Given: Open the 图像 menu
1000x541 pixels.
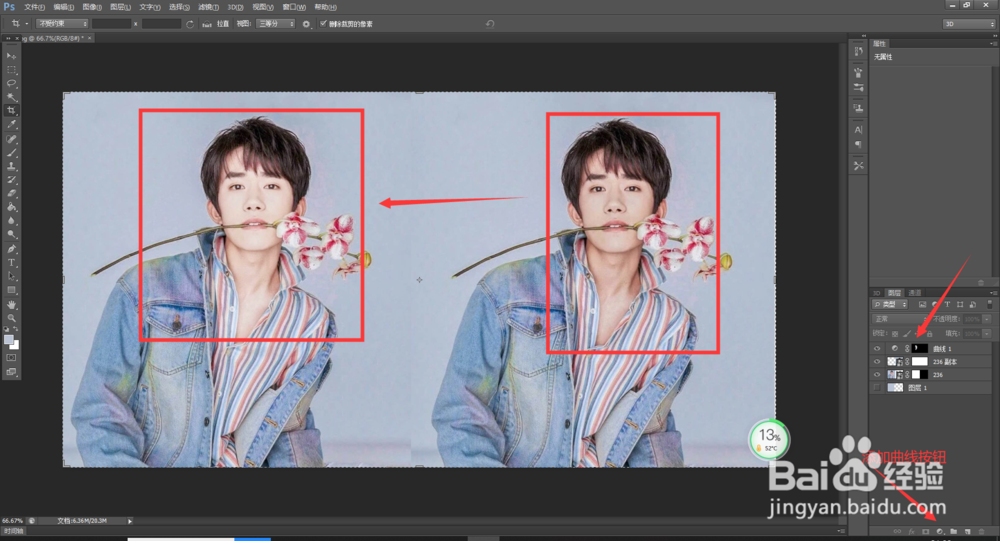Looking at the screenshot, I should (x=92, y=7).
